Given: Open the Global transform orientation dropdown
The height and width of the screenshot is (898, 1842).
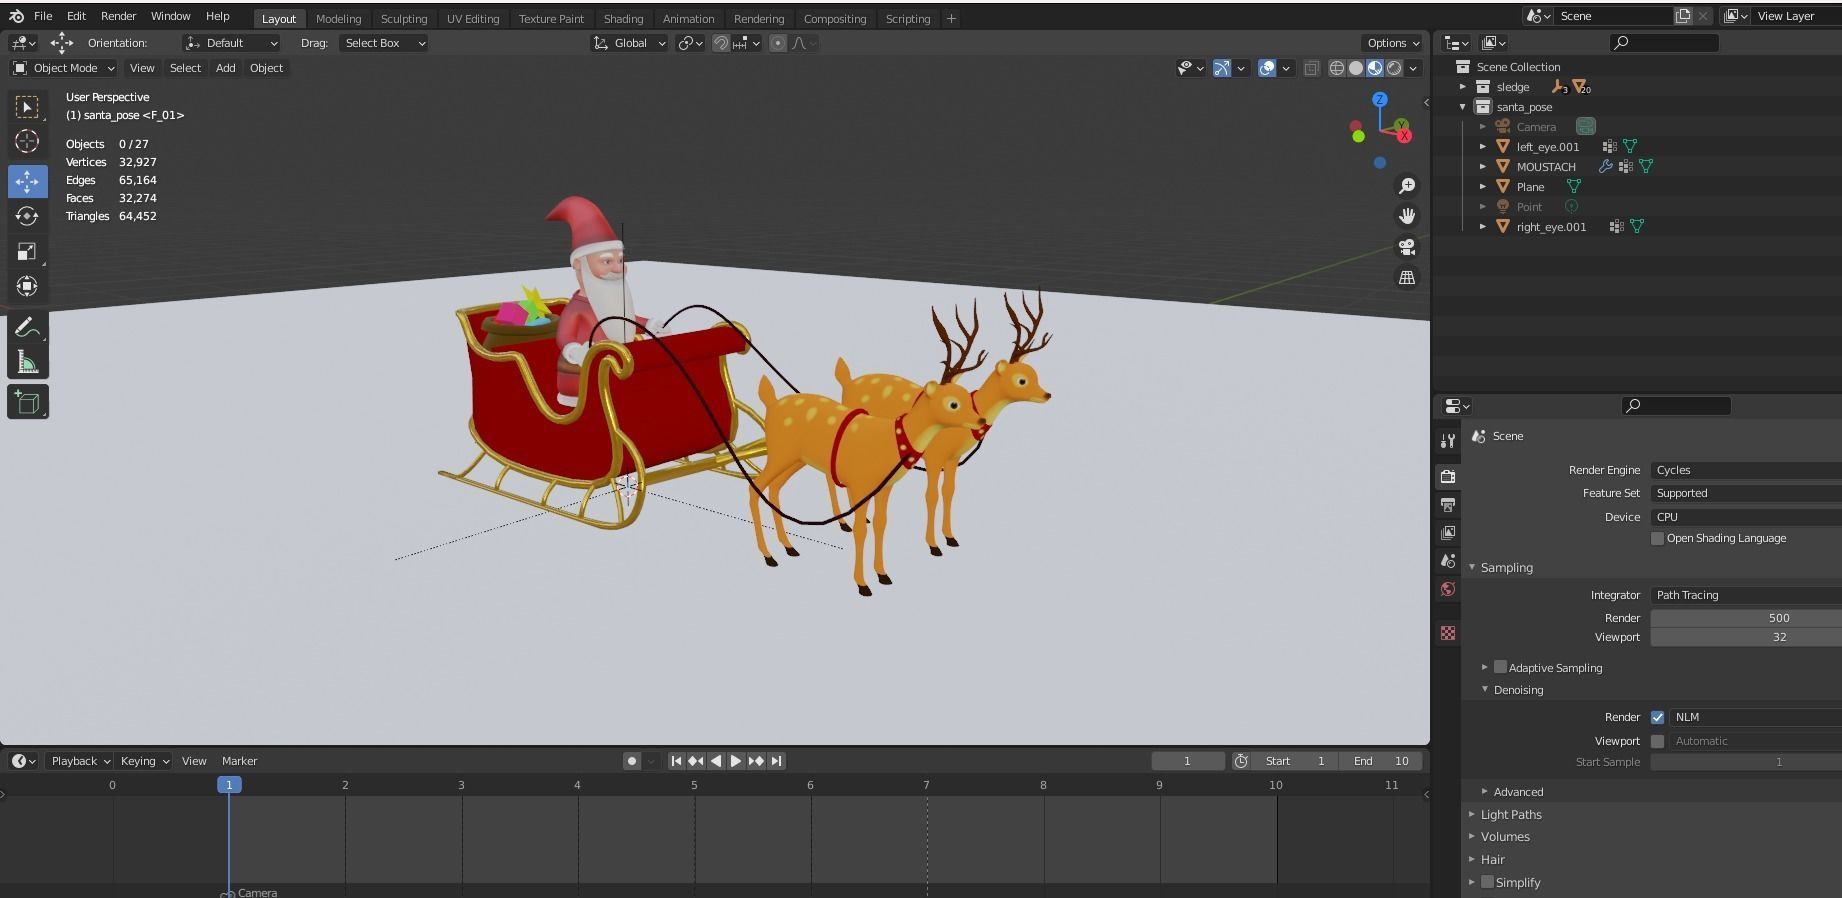Looking at the screenshot, I should click(629, 43).
